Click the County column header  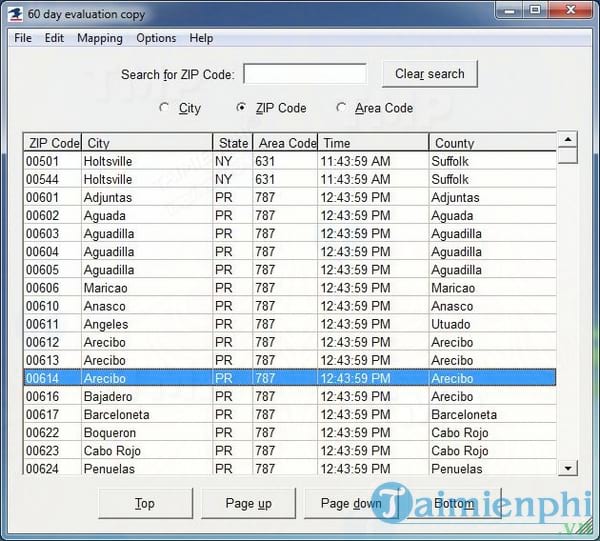(492, 143)
